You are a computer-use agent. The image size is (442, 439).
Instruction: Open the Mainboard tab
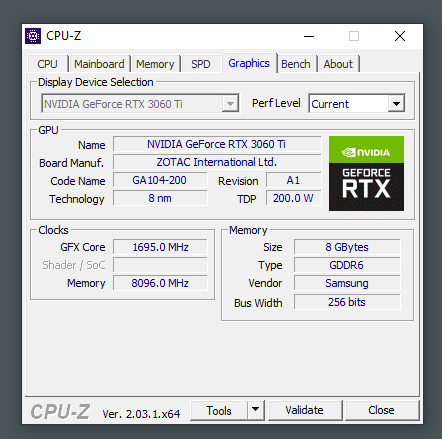point(99,64)
